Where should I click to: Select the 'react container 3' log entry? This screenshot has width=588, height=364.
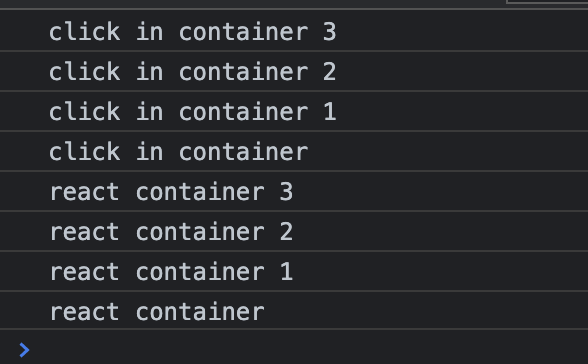click(x=294, y=192)
